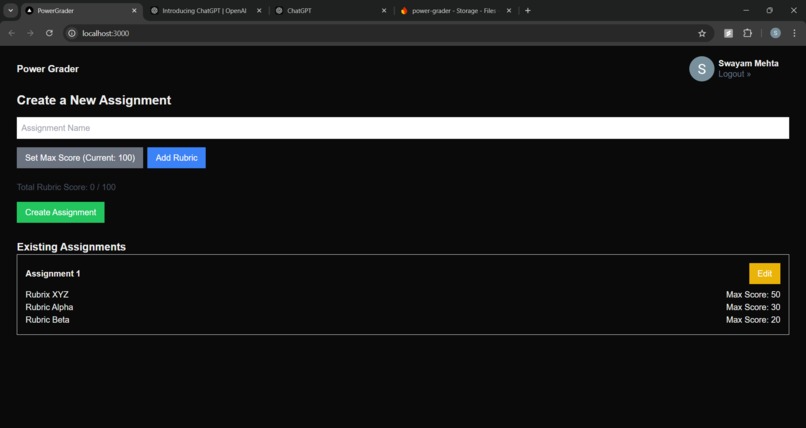
Task: Click the Create Assignment button
Action: coord(61,212)
